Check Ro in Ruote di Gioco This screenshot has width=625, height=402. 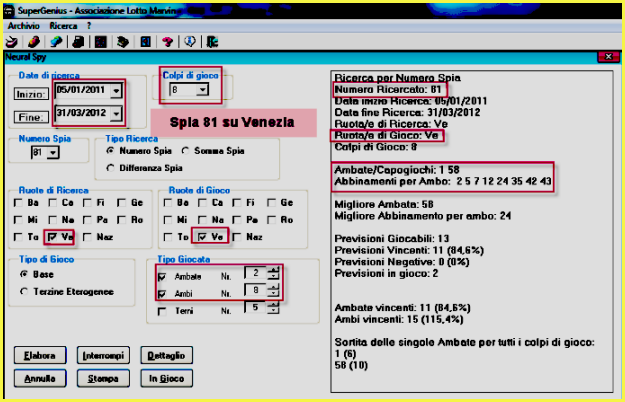click(271, 220)
